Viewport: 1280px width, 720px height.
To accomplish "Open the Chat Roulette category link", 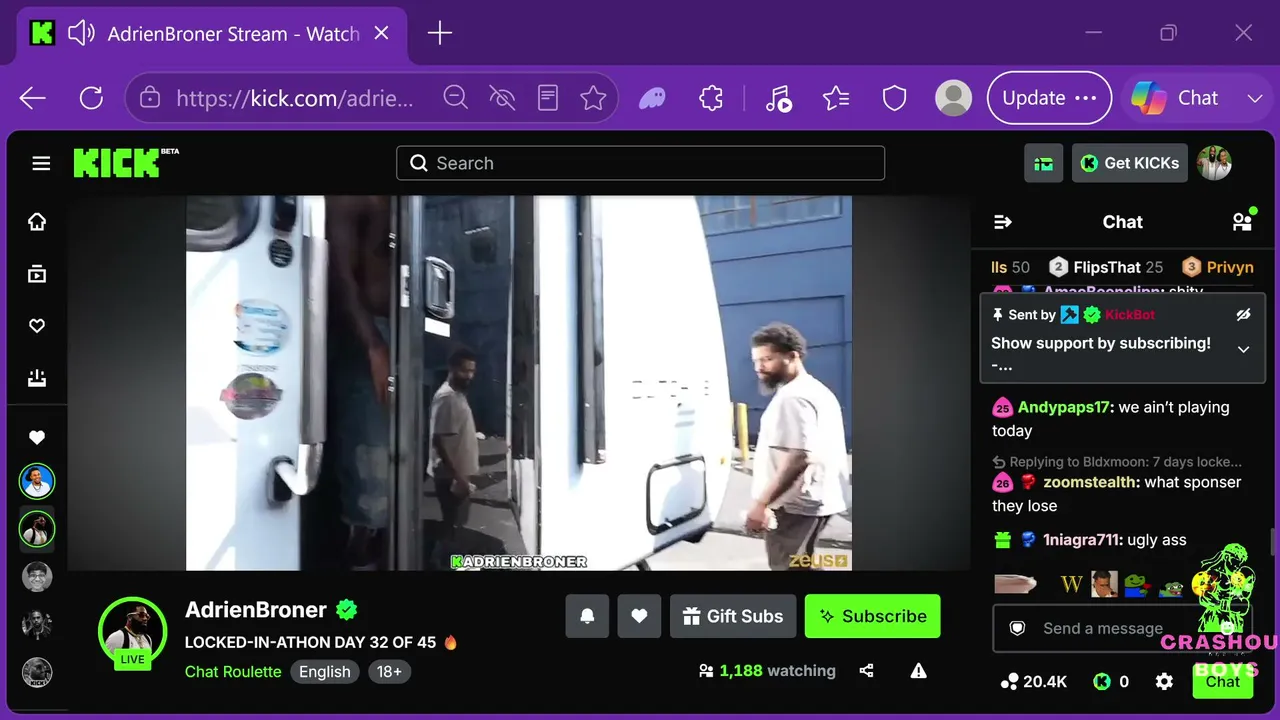I will 233,672.
